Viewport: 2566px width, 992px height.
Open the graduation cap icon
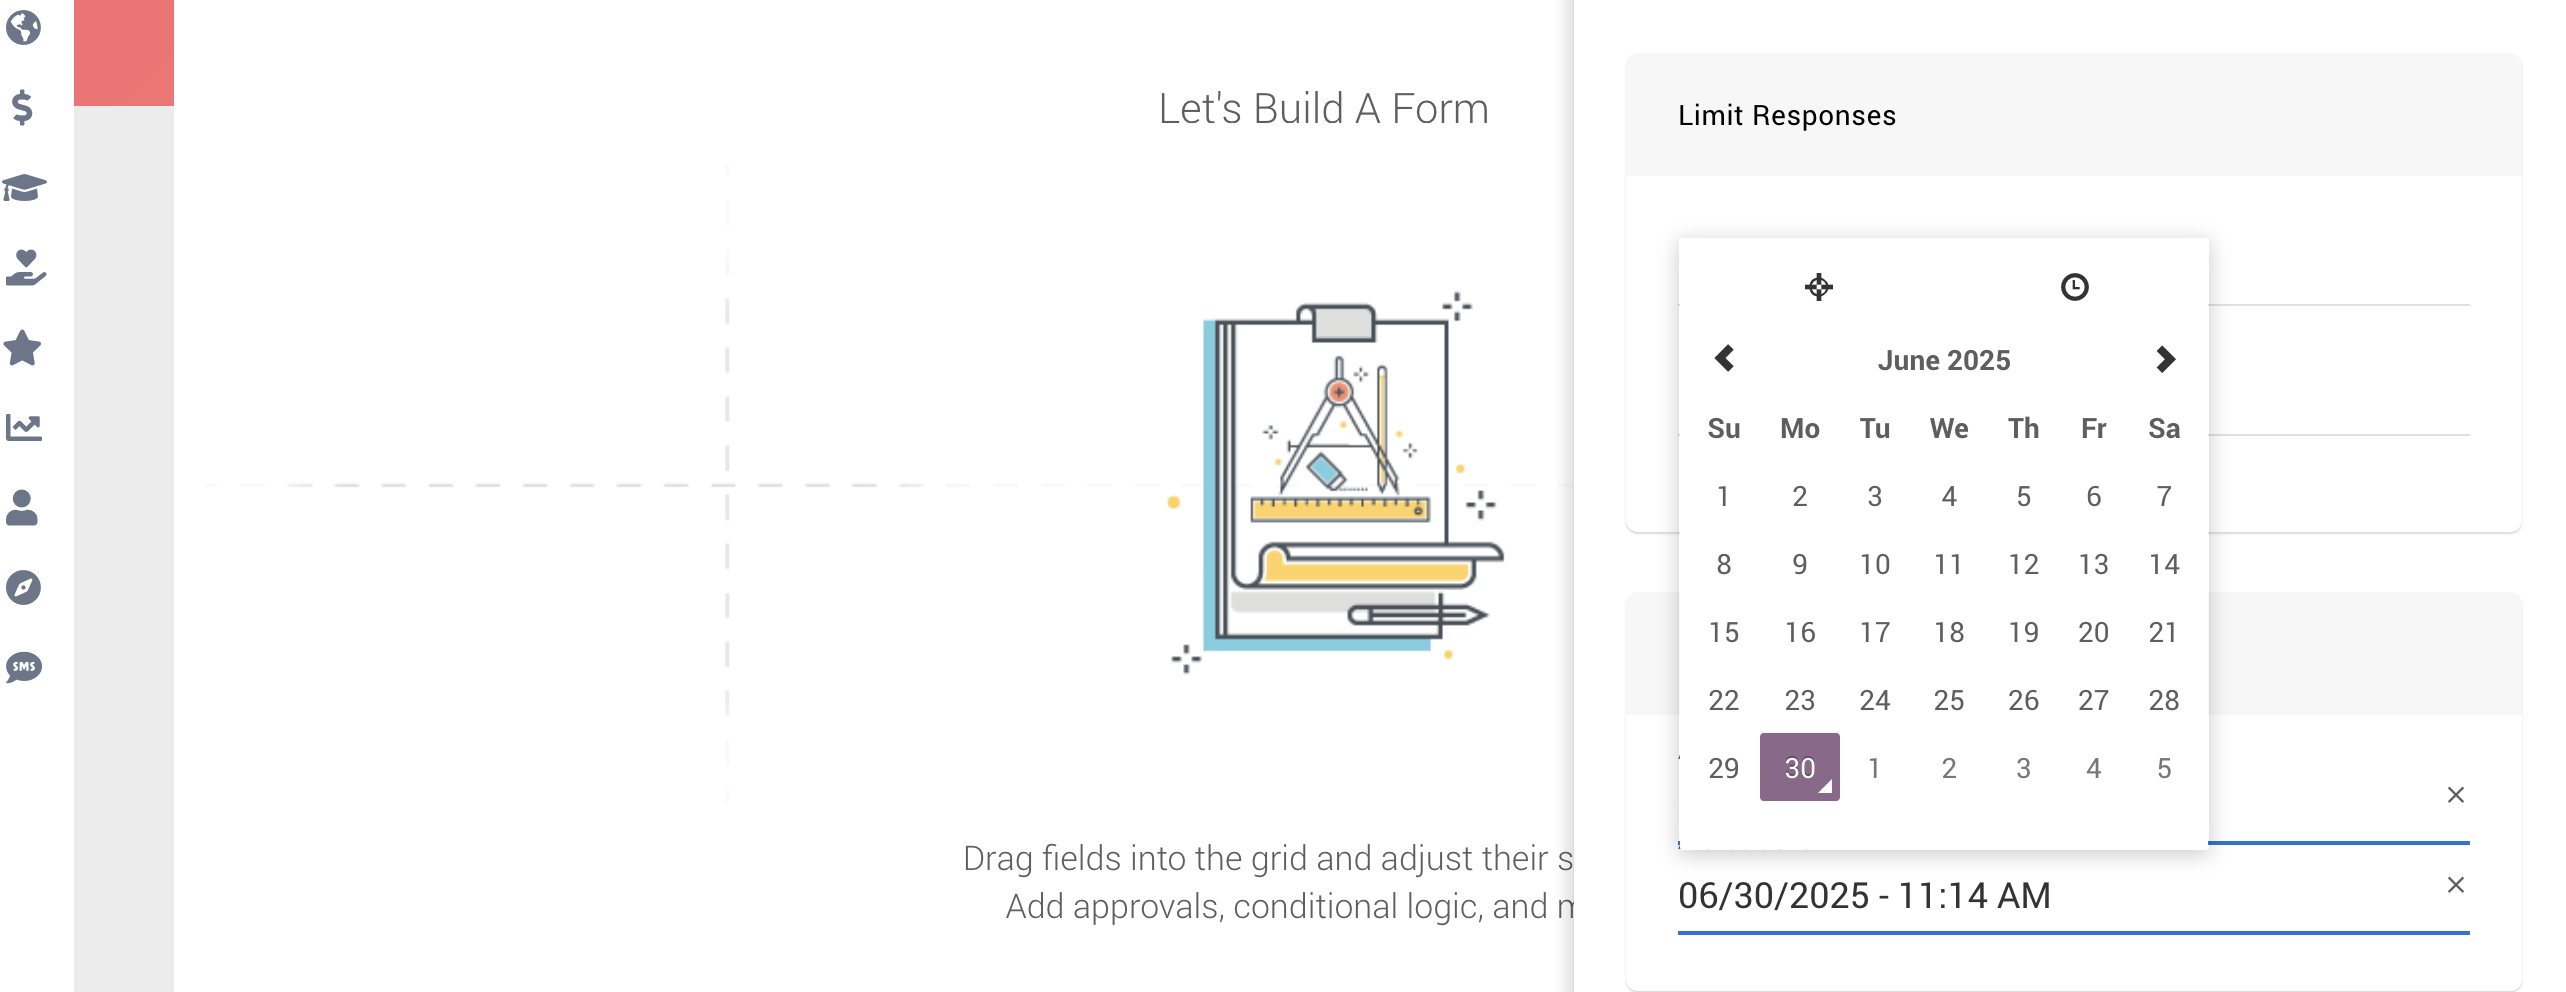pyautogui.click(x=24, y=187)
